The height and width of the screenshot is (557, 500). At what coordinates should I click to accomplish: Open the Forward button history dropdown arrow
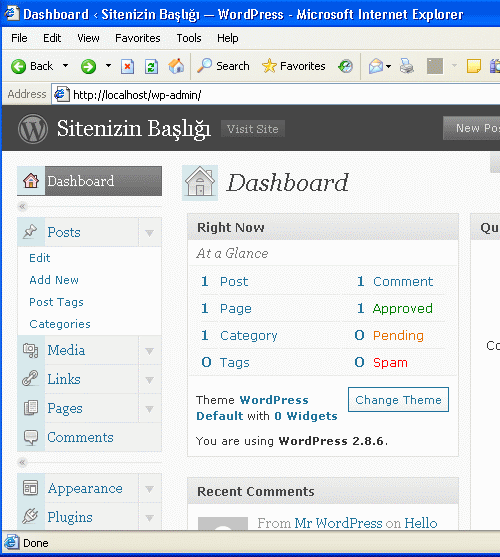108,66
